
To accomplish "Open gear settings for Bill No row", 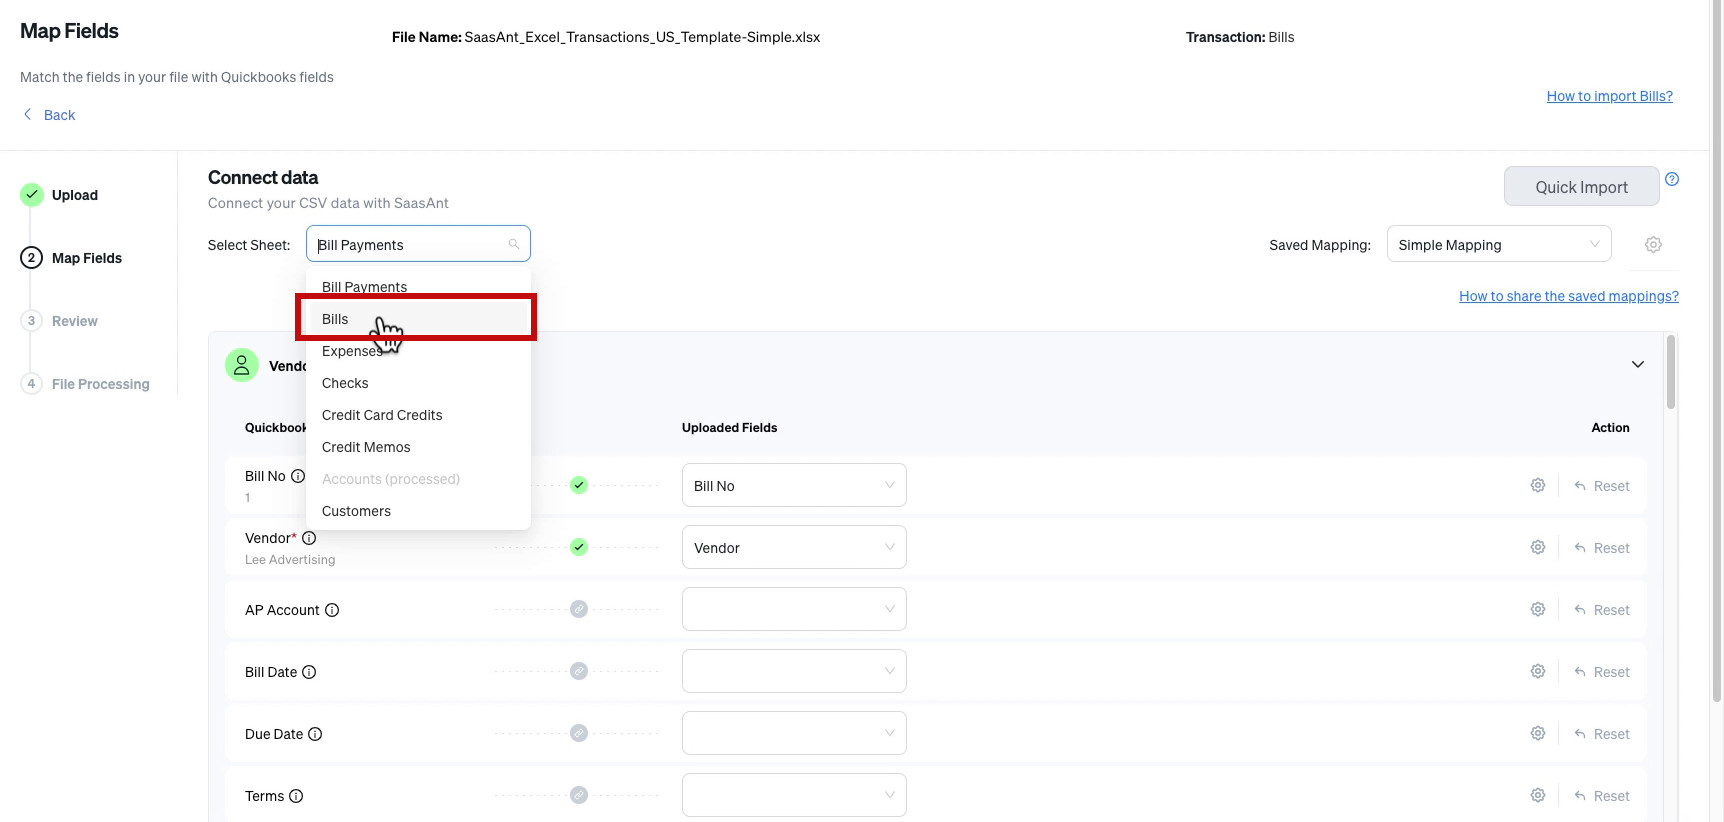I will point(1538,485).
